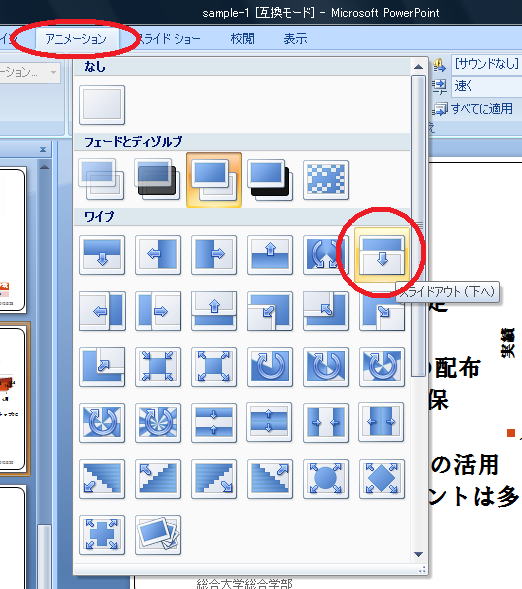Select the no transition thumbnail under なし
Image resolution: width=522 pixels, height=589 pixels.
(102, 105)
